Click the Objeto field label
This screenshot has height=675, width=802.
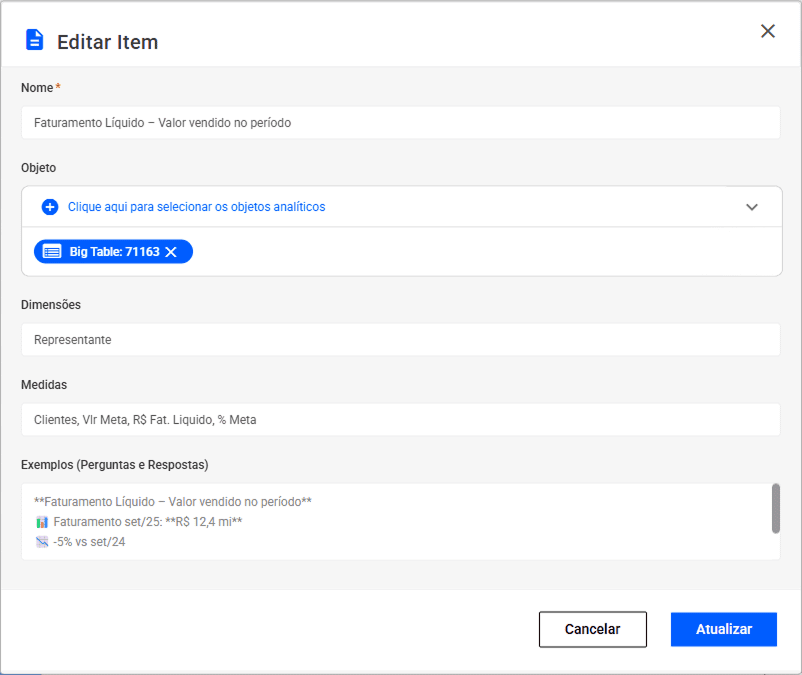tap(39, 168)
